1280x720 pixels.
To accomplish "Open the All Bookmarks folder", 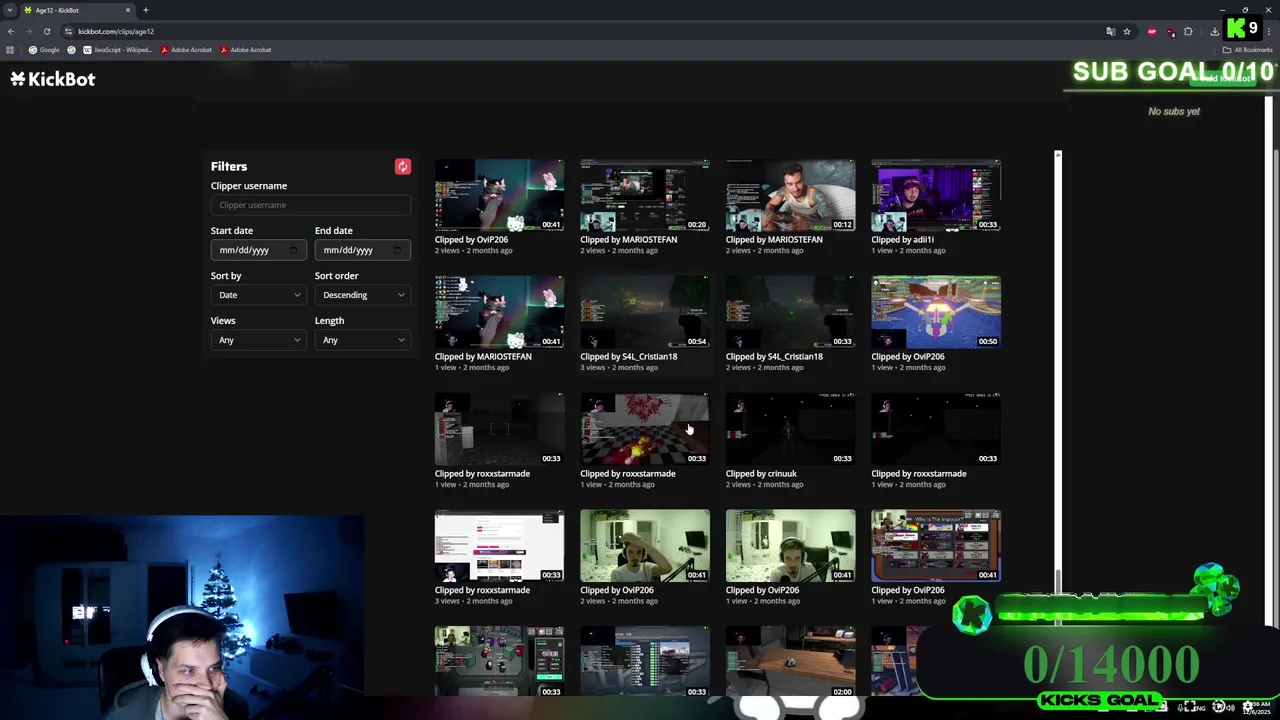I will click(1247, 50).
